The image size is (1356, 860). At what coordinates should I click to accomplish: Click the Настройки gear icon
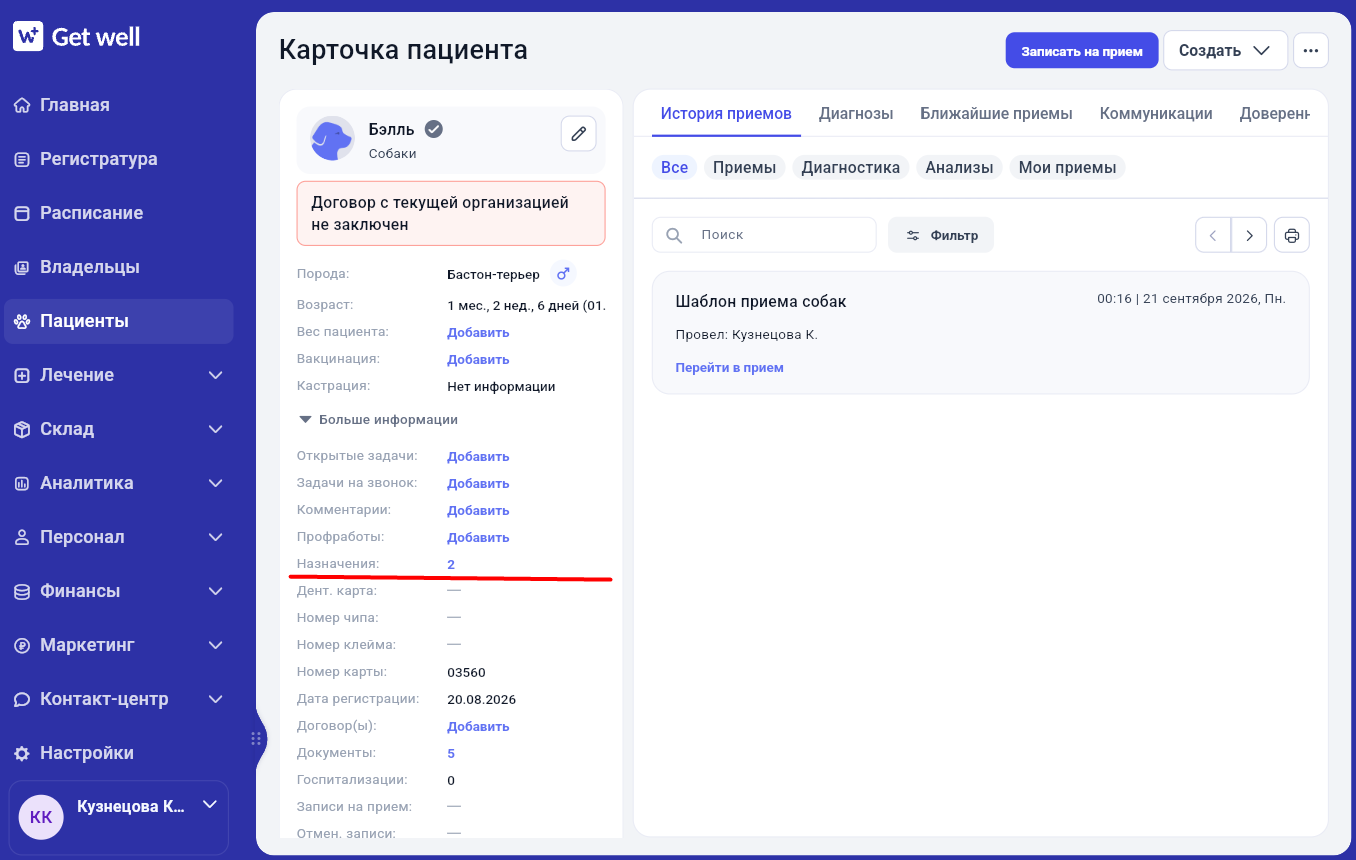22,753
